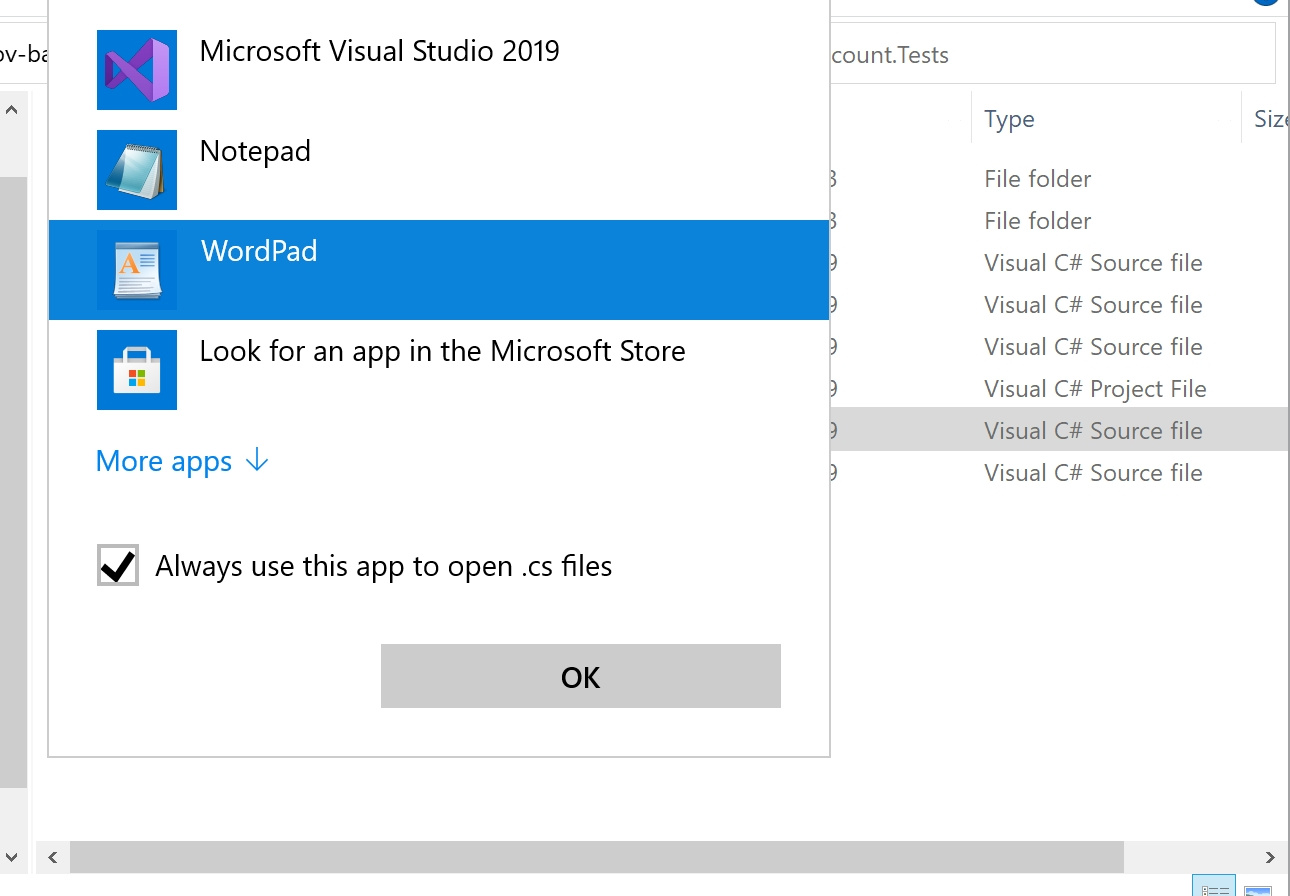Click the horizontal scrollbar left arrow

tap(52, 857)
